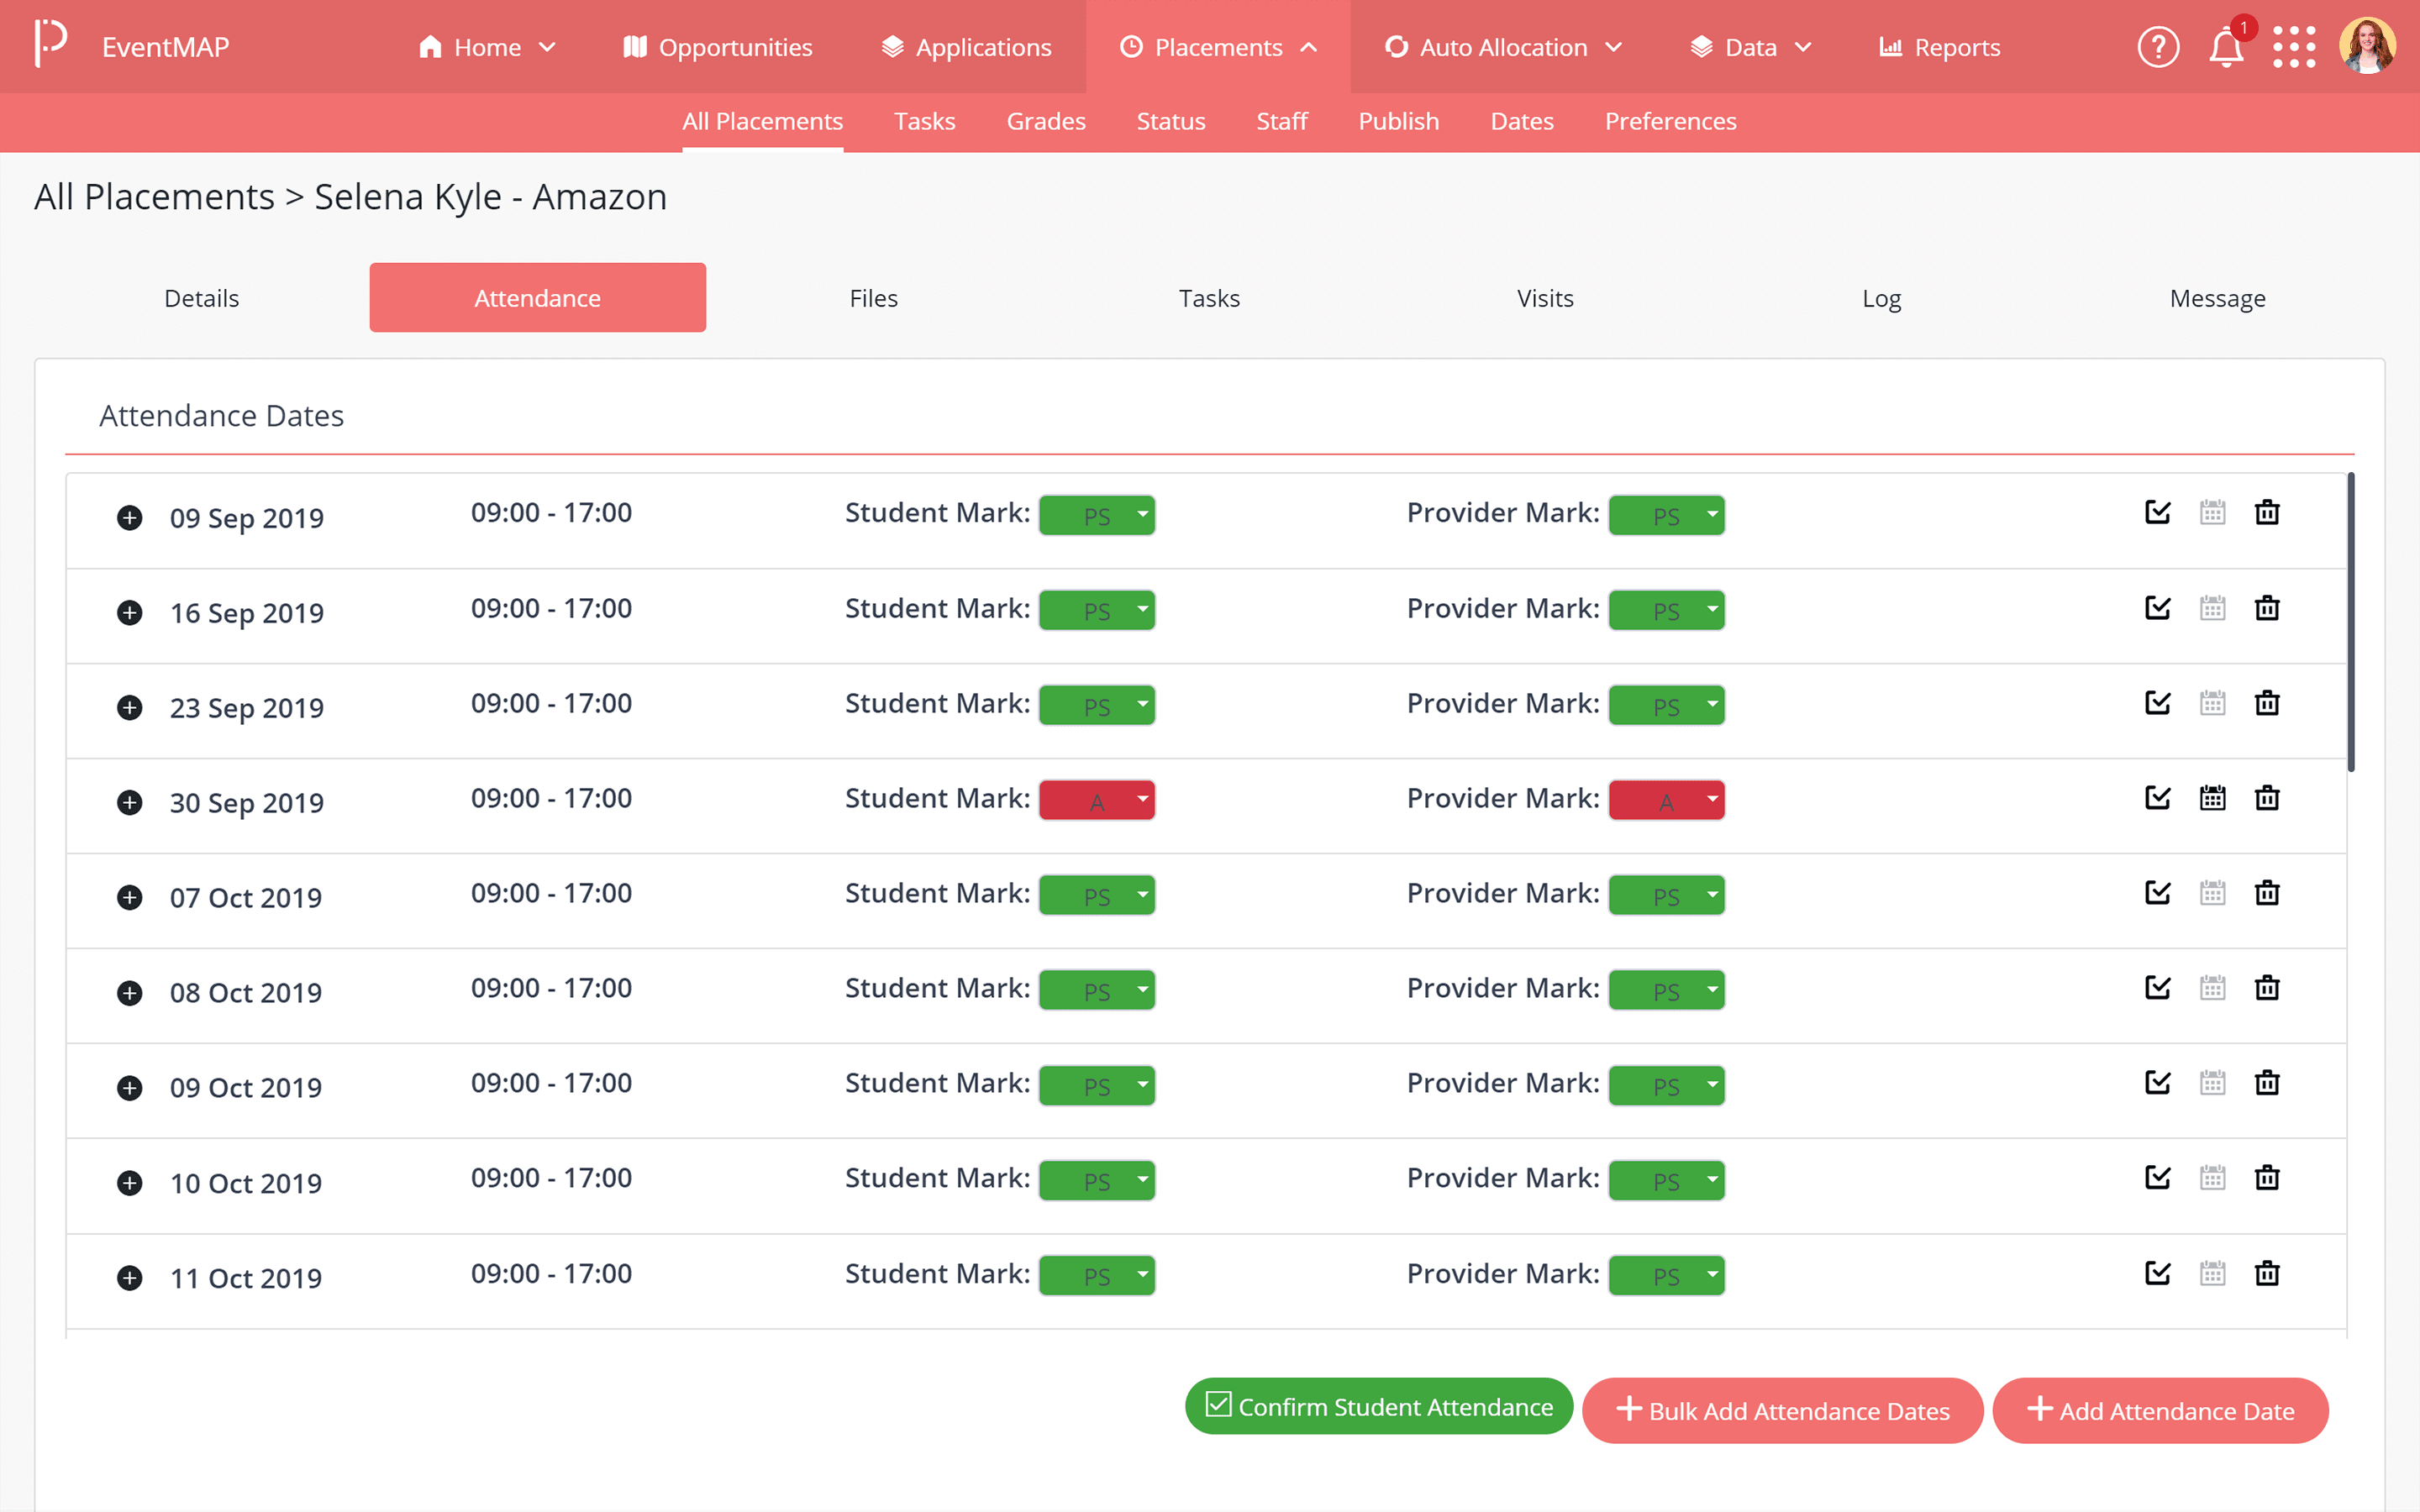2420x1512 pixels.
Task: Switch to the Visits tab
Action: (x=1544, y=298)
